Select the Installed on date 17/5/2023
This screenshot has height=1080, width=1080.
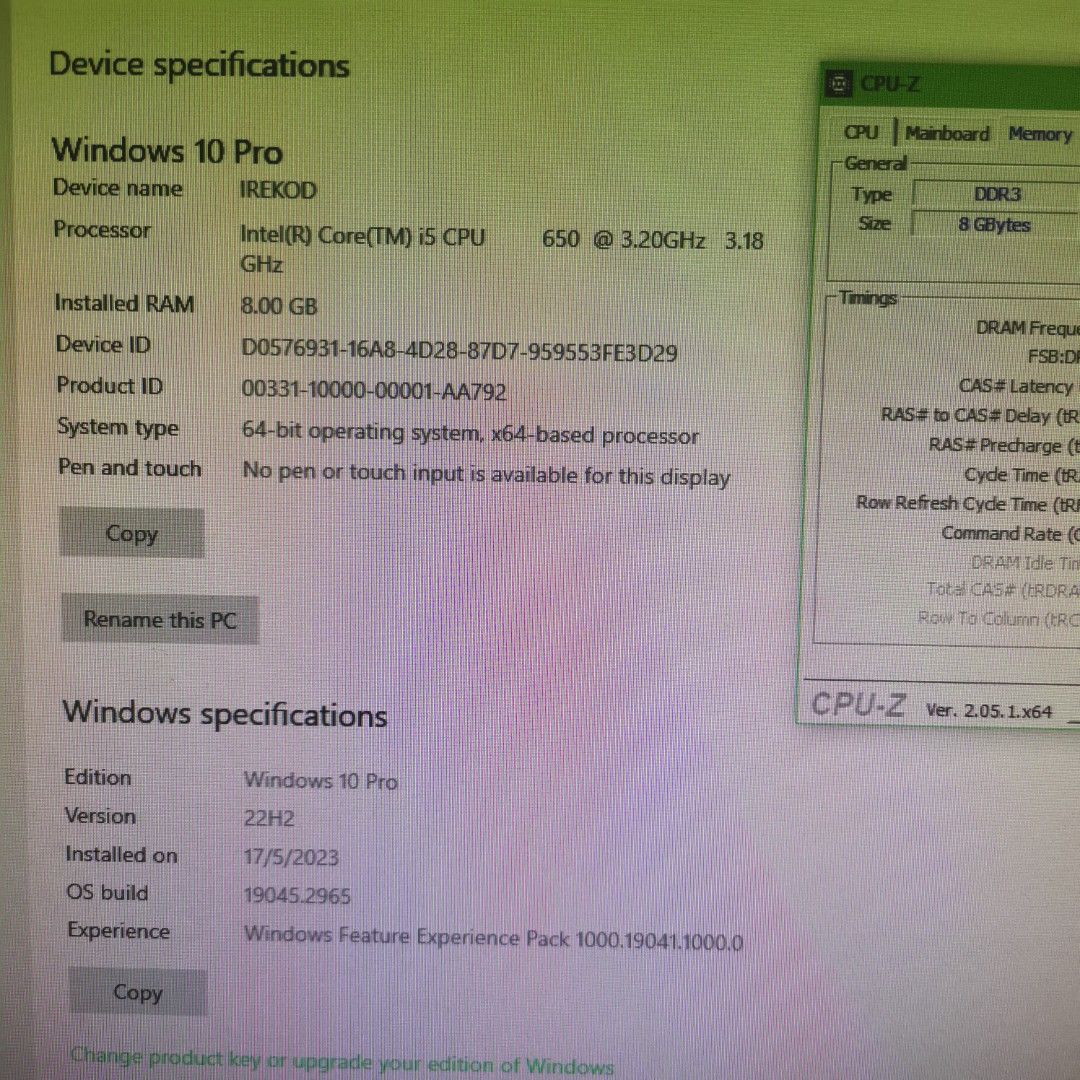click(291, 857)
